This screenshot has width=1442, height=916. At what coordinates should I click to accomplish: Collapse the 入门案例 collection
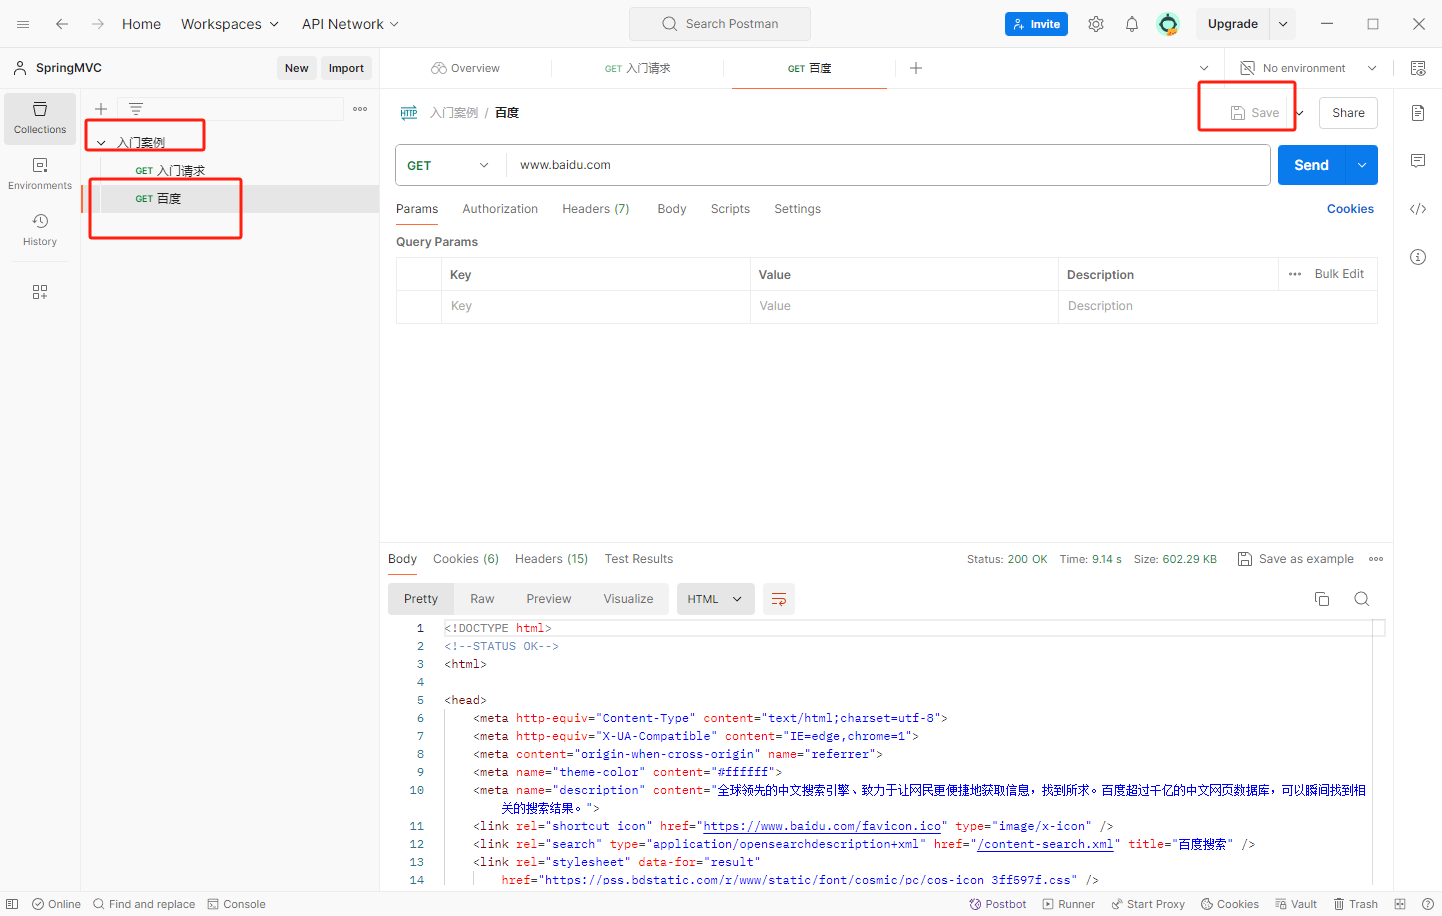101,143
